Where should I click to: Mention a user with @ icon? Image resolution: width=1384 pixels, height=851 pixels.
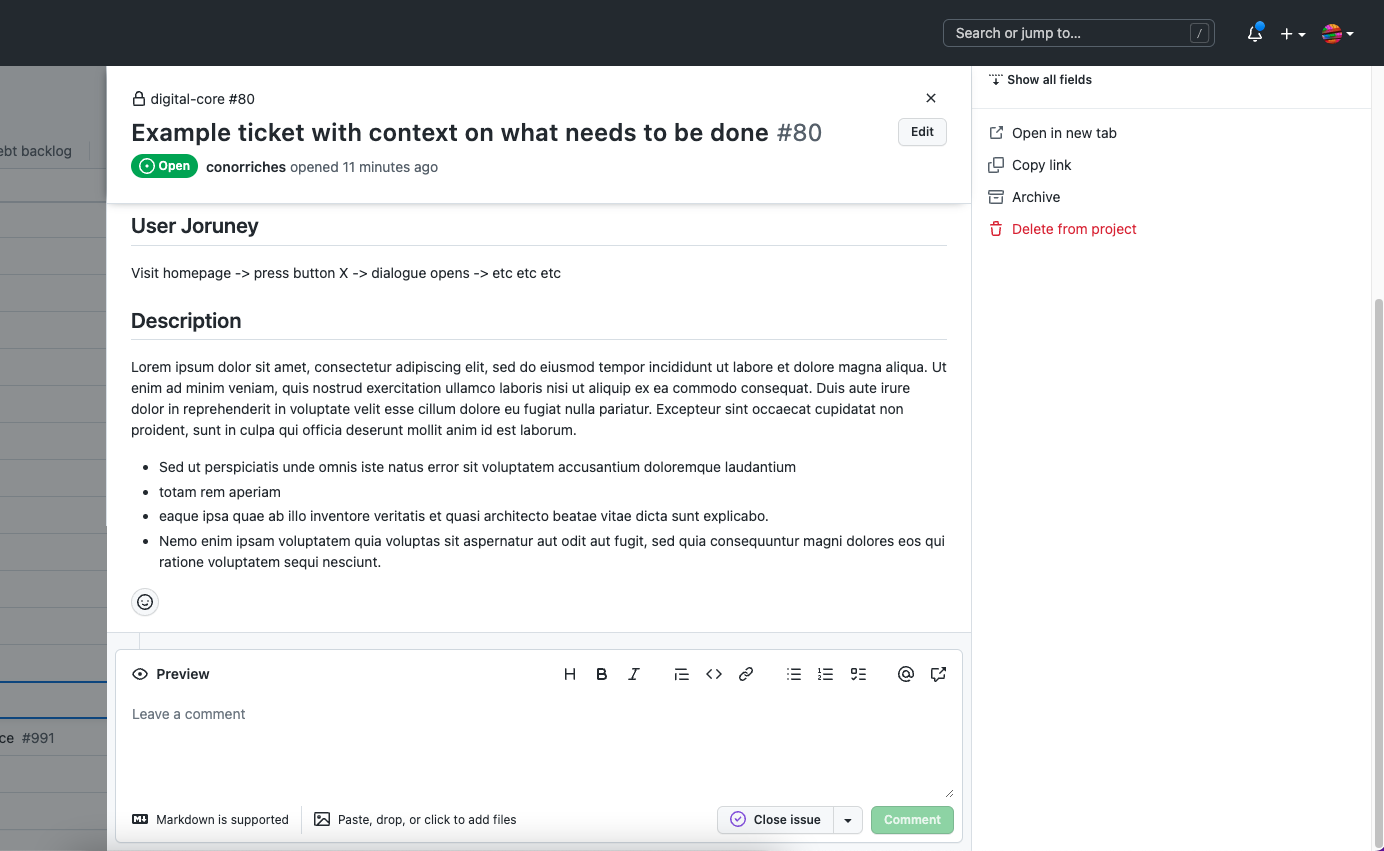click(906, 674)
